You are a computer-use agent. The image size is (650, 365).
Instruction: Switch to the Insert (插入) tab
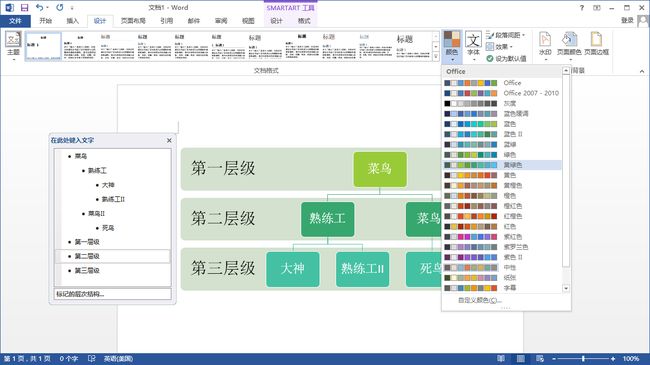point(73,21)
